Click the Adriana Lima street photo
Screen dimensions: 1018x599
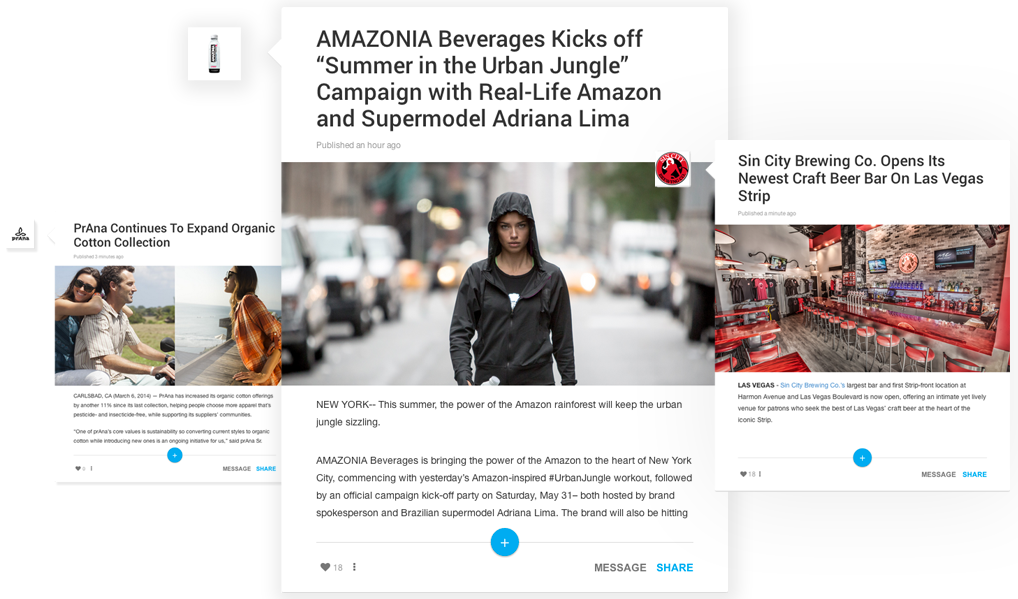(x=498, y=274)
